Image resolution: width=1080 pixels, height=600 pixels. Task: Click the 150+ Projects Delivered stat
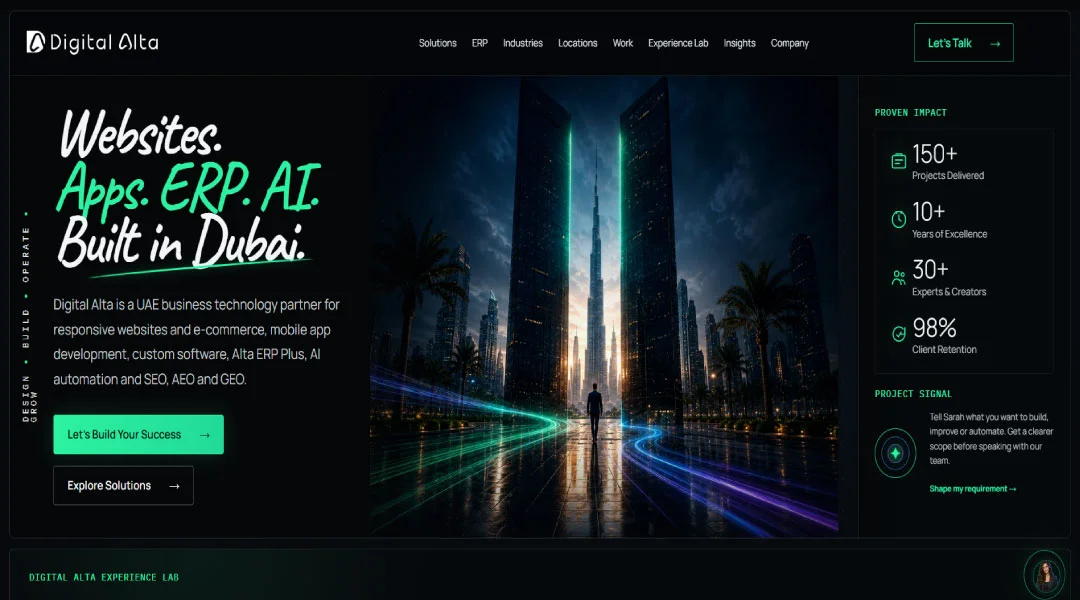tap(948, 161)
